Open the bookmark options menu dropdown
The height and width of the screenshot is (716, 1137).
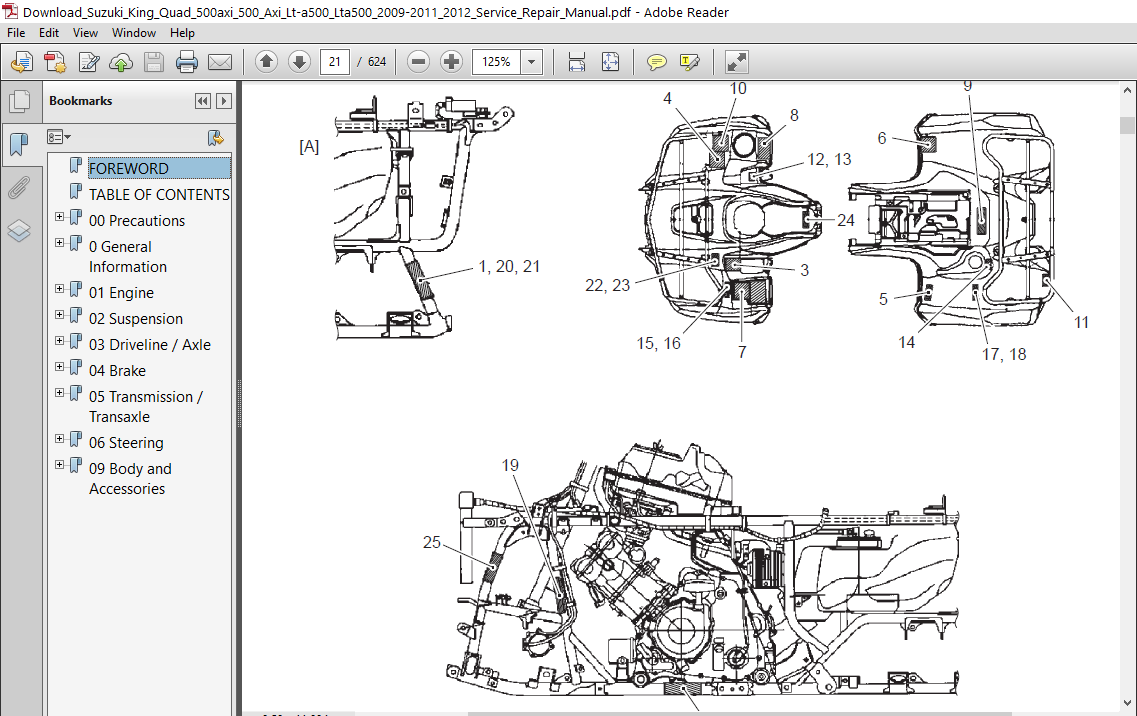click(59, 137)
